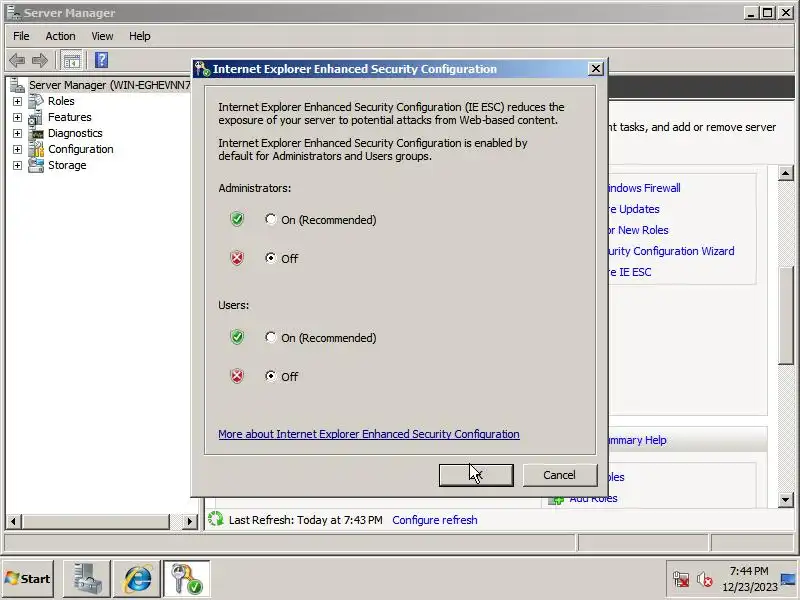Open the Summary Help link
The width and height of the screenshot is (800, 600).
click(x=637, y=440)
